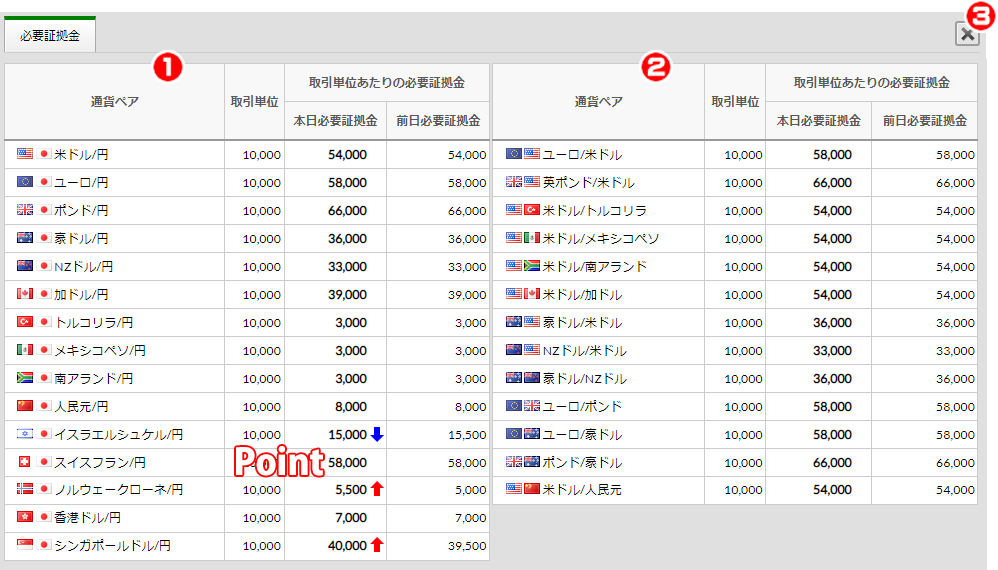
Task: Select the 米ドル/加ドル currency pair
Action: coord(582,295)
